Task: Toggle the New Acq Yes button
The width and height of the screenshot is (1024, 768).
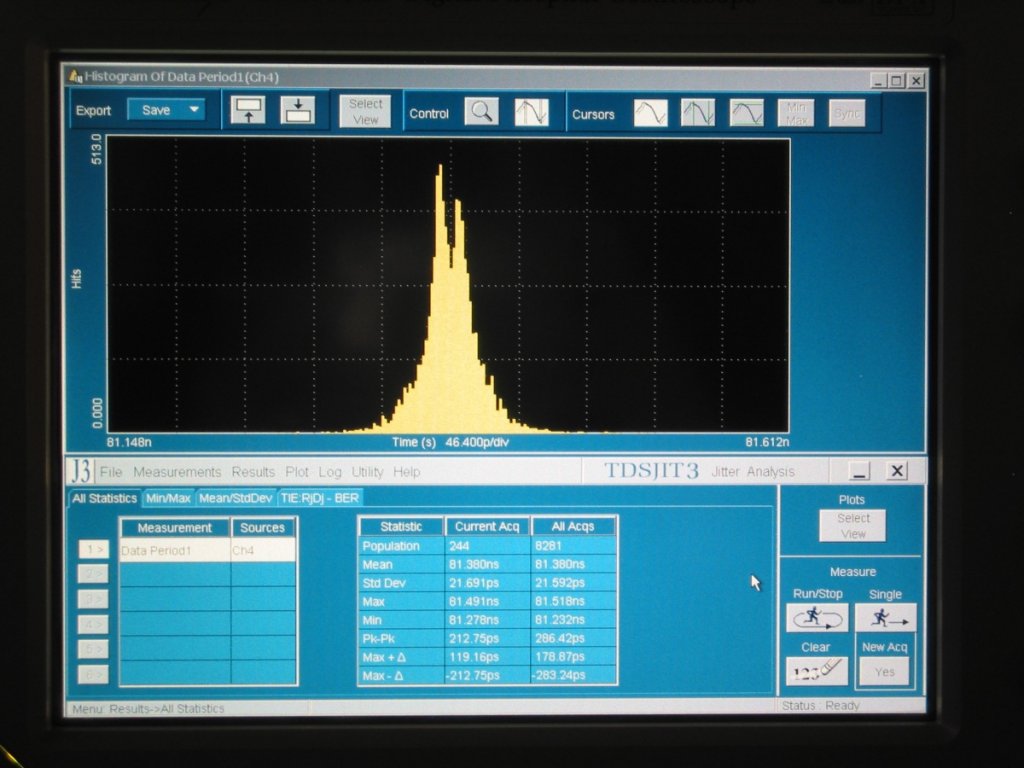Action: (x=884, y=671)
